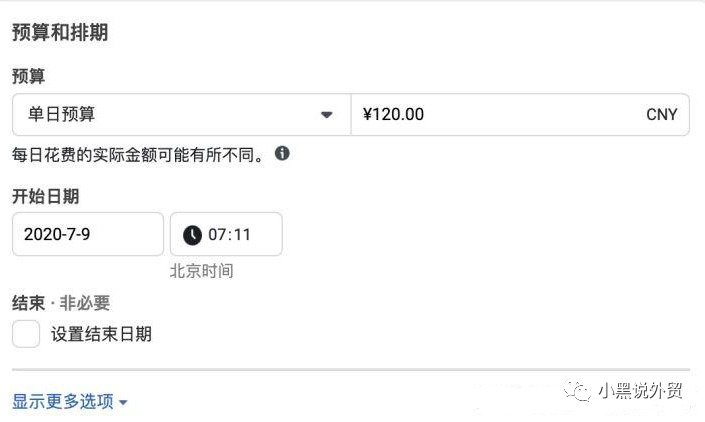Click the small arrow after 显示更多选项
705x422 pixels.
[x=123, y=402]
